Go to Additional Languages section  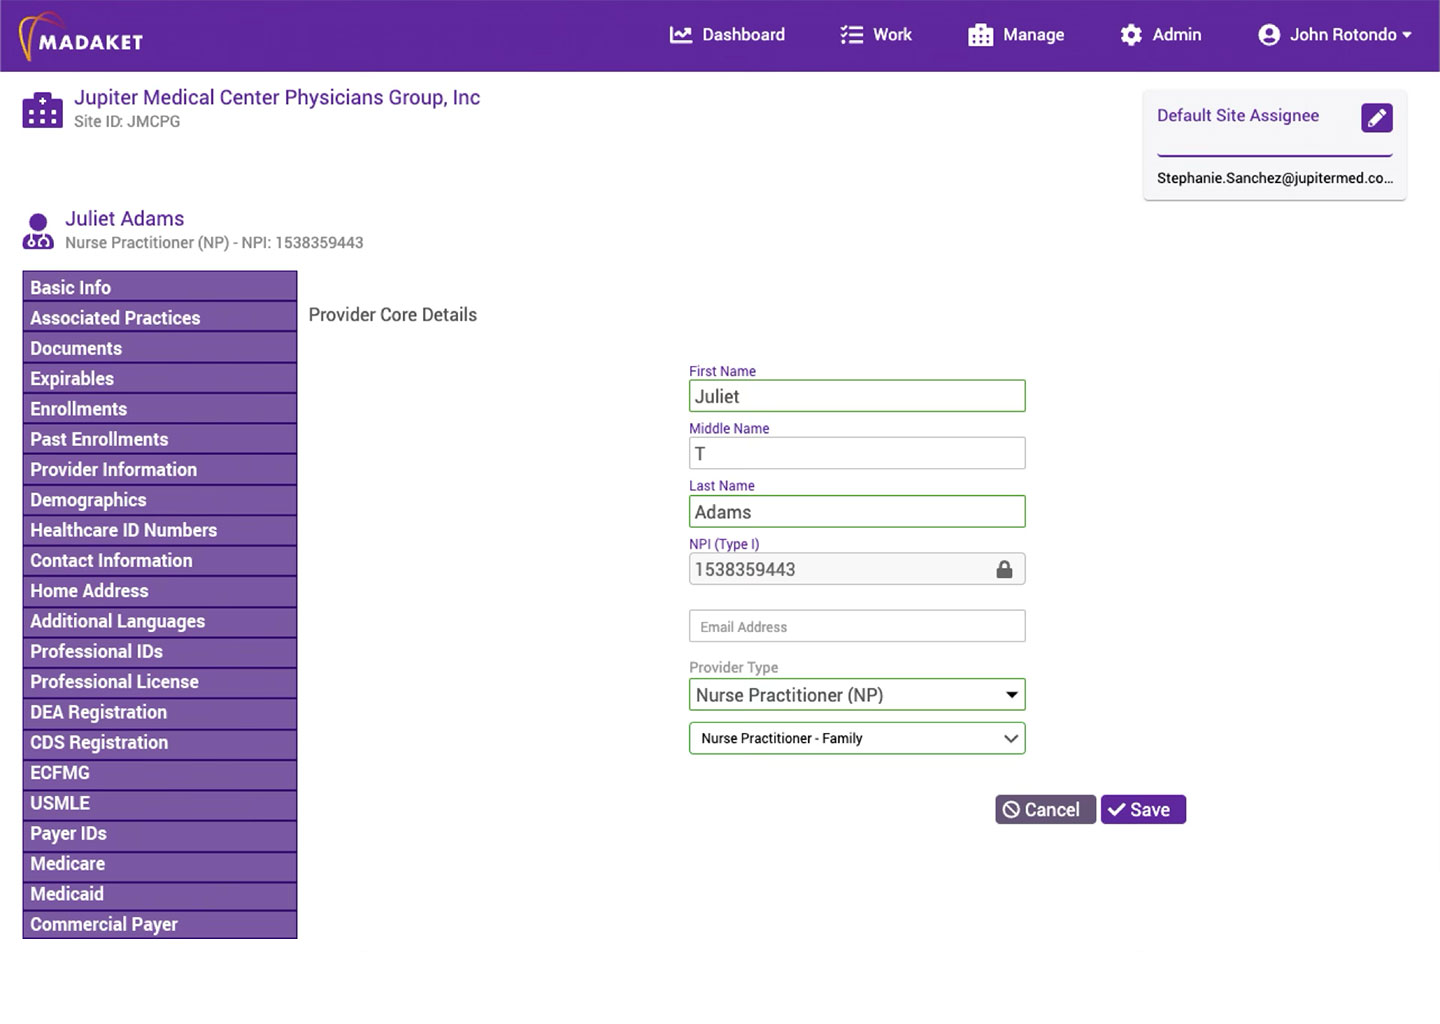point(160,621)
